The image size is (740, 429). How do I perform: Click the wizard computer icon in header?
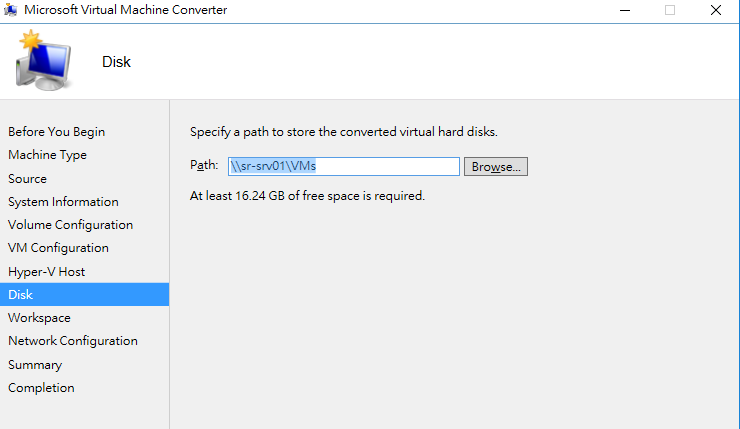(43, 60)
